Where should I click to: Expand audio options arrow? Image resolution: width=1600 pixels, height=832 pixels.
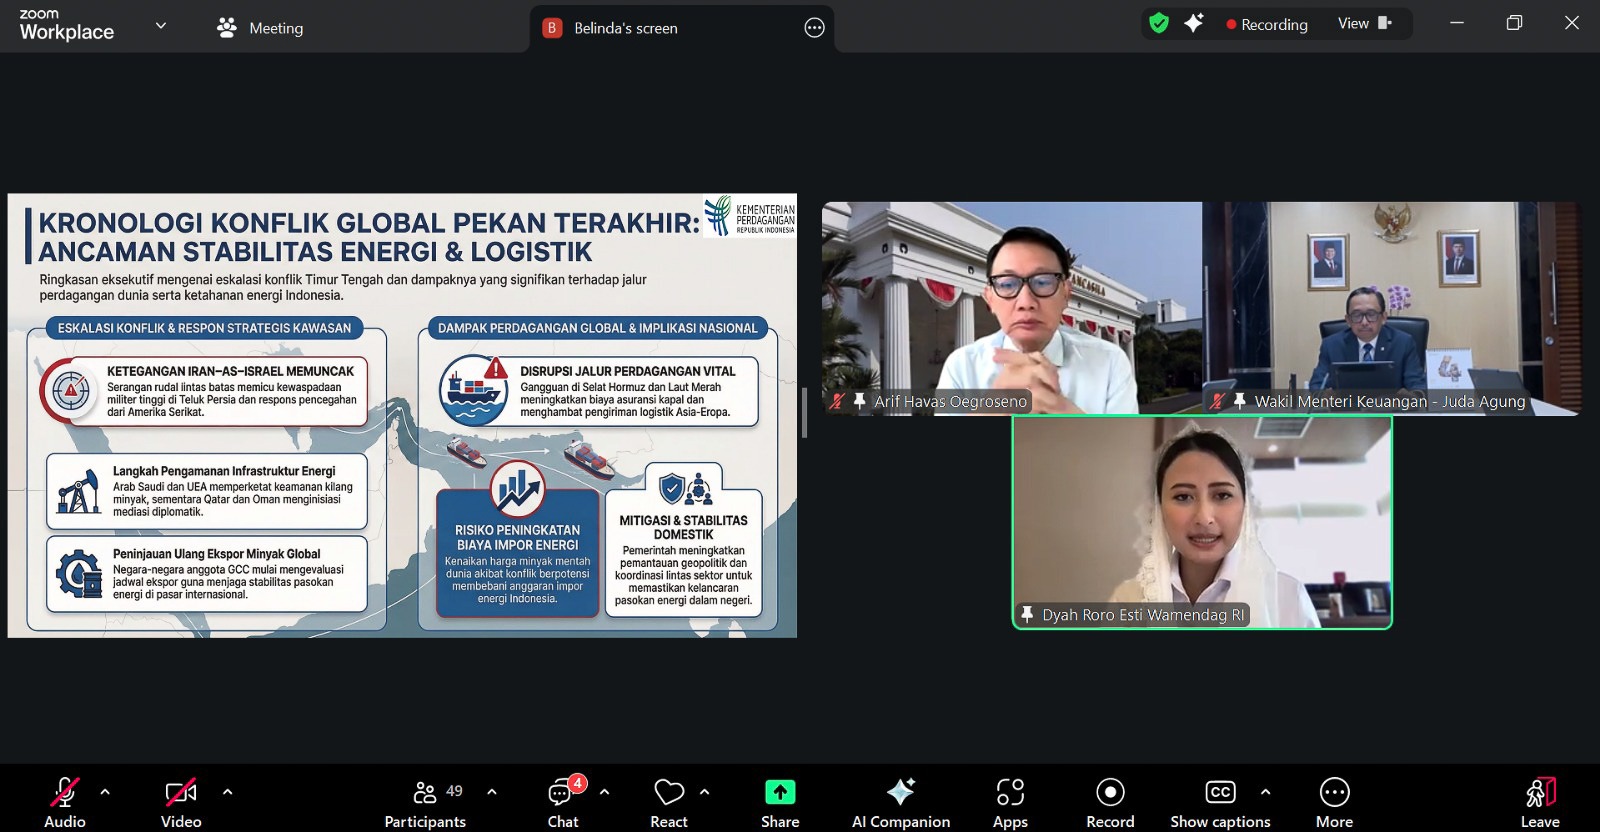coord(105,792)
